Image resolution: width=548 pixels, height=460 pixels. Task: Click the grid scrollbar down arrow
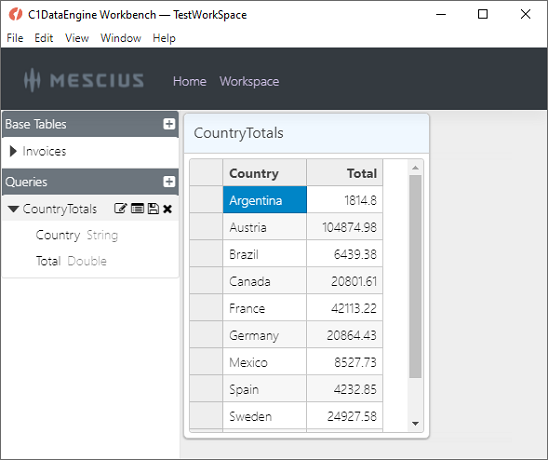tap(415, 424)
